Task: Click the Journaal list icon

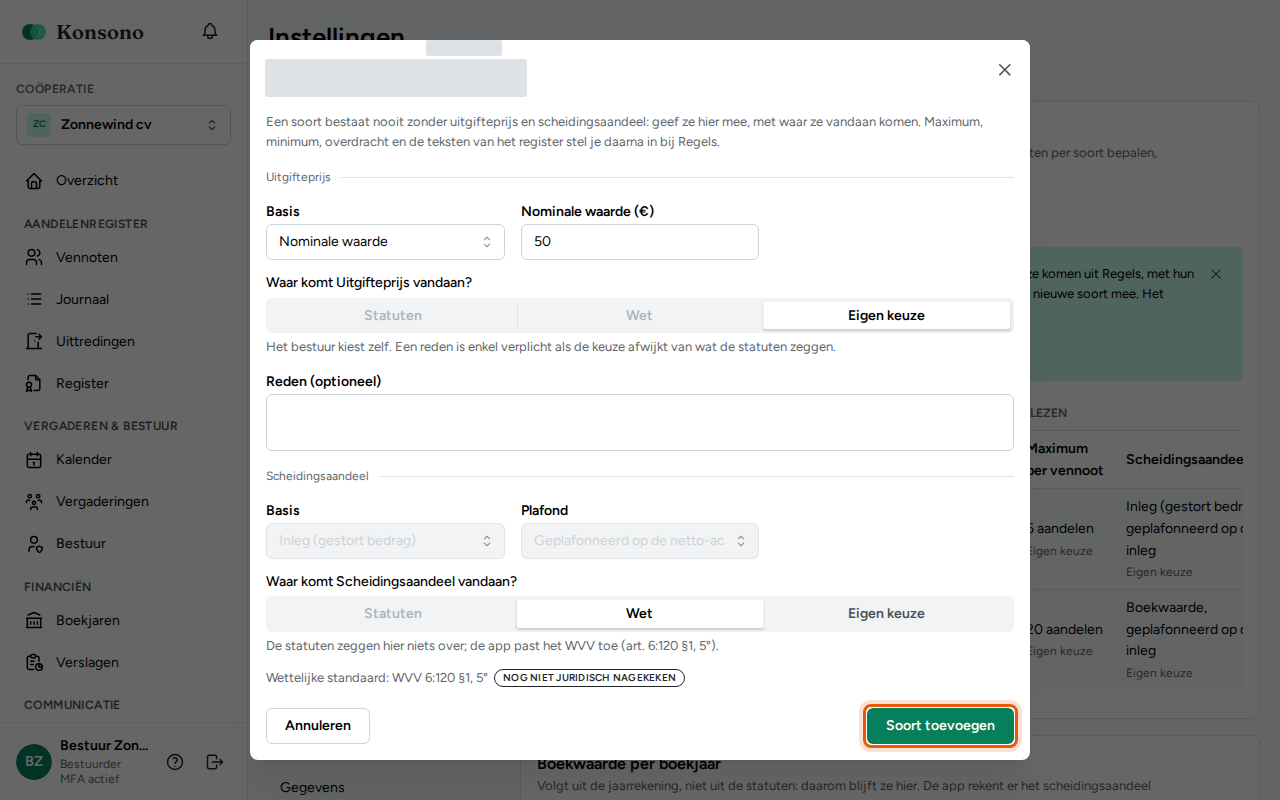Action: tap(34, 299)
